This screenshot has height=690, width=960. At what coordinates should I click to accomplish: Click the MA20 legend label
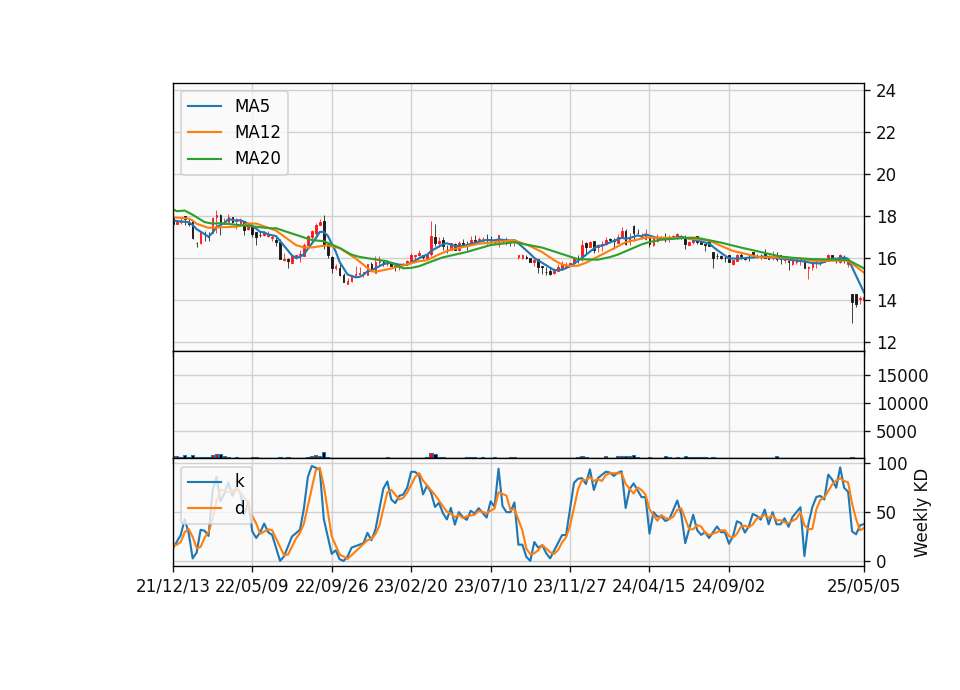(x=257, y=158)
